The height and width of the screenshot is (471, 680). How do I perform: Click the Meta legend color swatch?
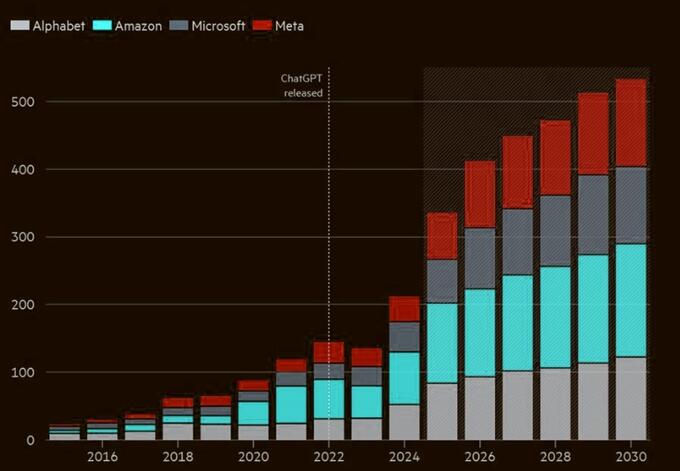pyautogui.click(x=263, y=25)
